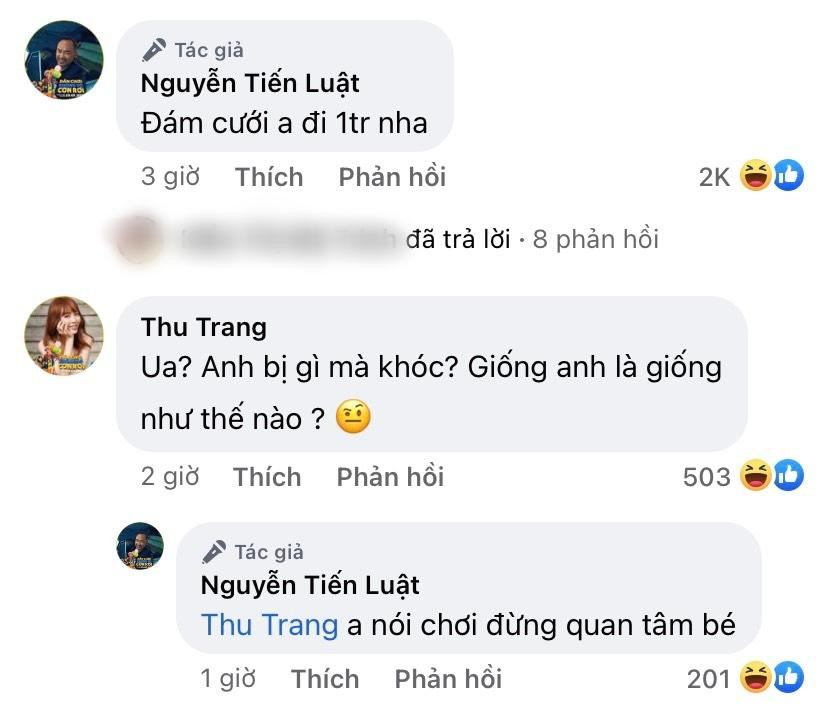The height and width of the screenshot is (719, 828).
Task: Click Thích under Nguyễn Tiến Luật's first comment
Action: point(268,176)
